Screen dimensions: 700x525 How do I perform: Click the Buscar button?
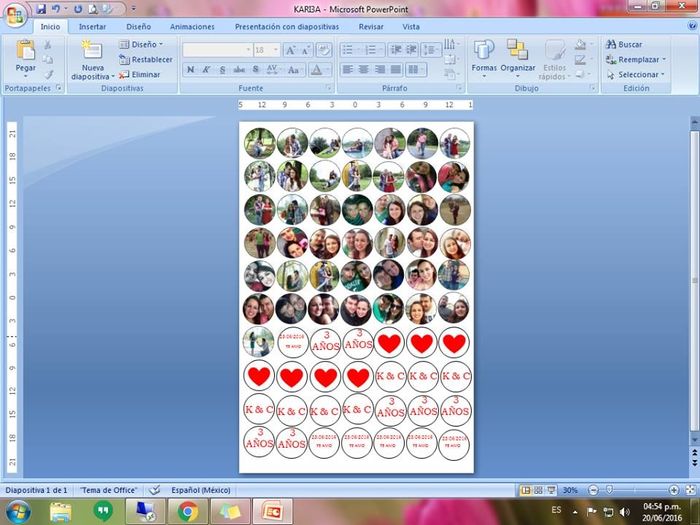click(x=623, y=44)
